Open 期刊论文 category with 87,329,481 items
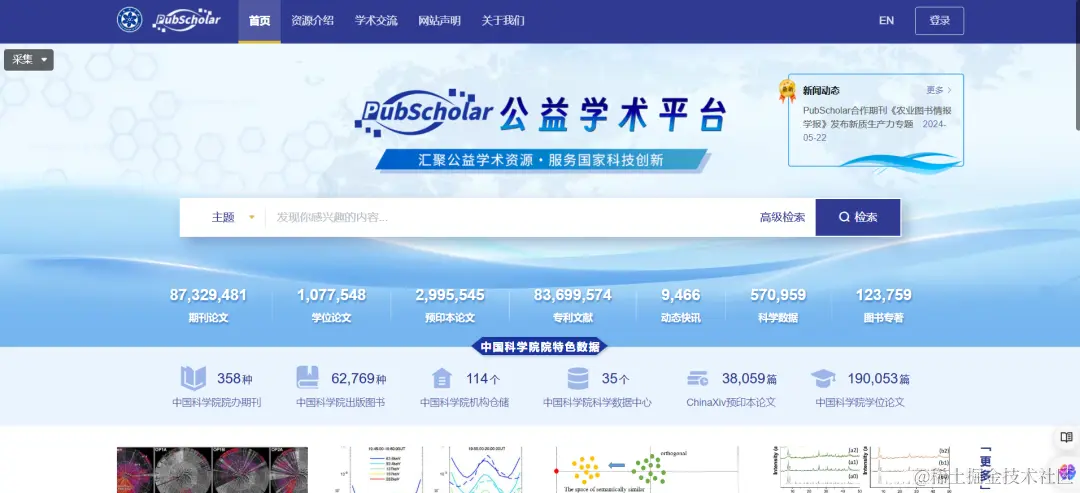This screenshot has height=493, width=1080. pyautogui.click(x=208, y=305)
